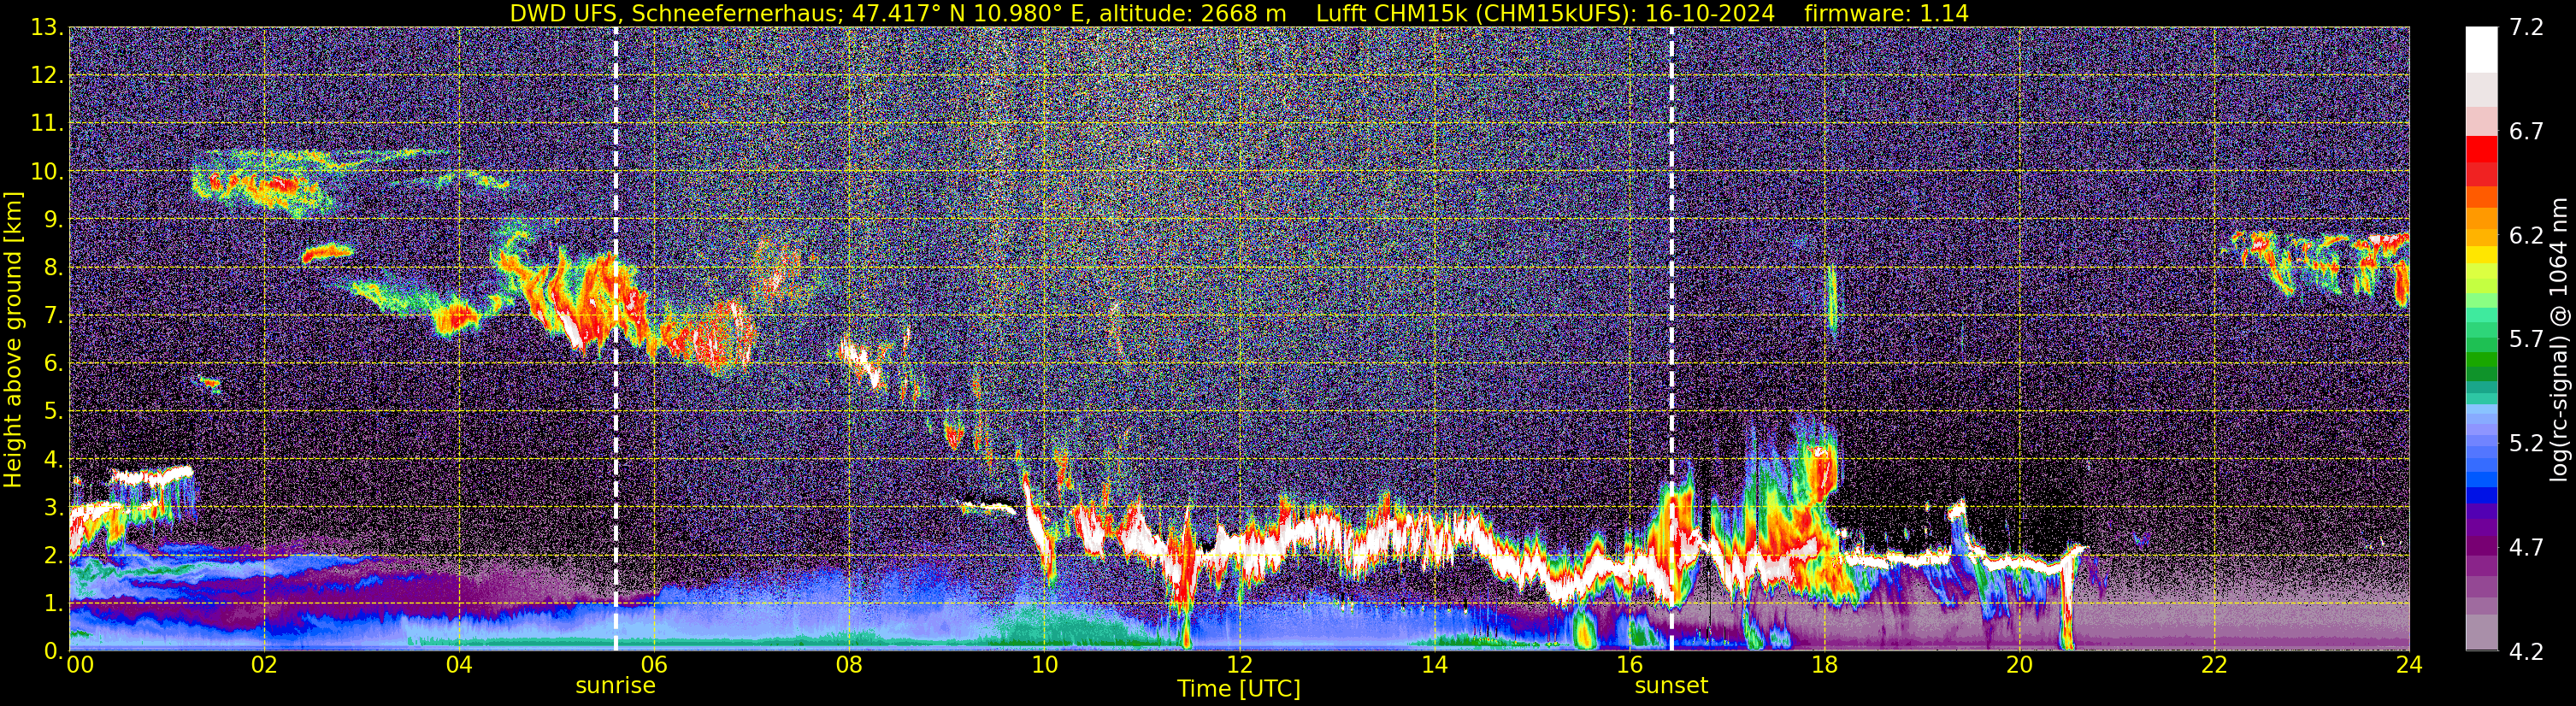The width and height of the screenshot is (2576, 706).
Task: Click the time axis tick '24'
Action: (2409, 665)
